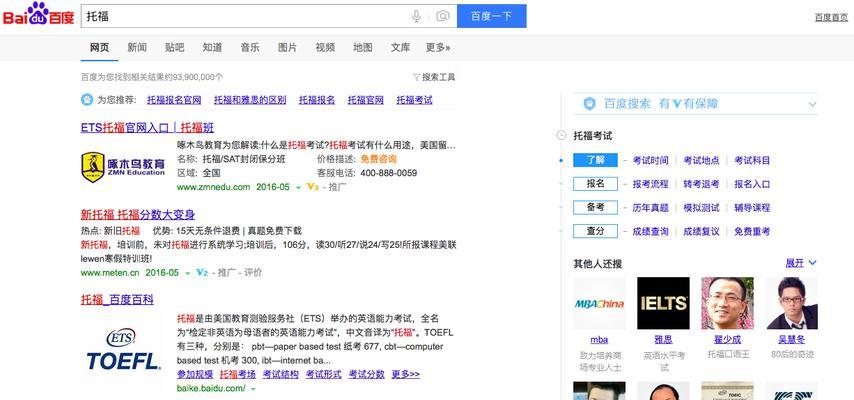Screen dimensions: 854x400
Task: Switch to the 网页 tab
Action: [x=99, y=48]
